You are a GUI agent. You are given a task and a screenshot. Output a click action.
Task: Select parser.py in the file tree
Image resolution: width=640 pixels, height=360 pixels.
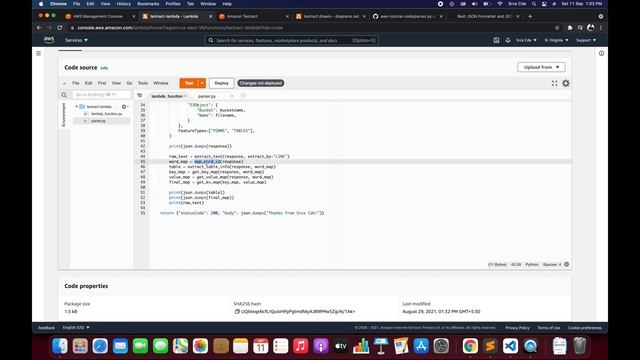point(98,121)
